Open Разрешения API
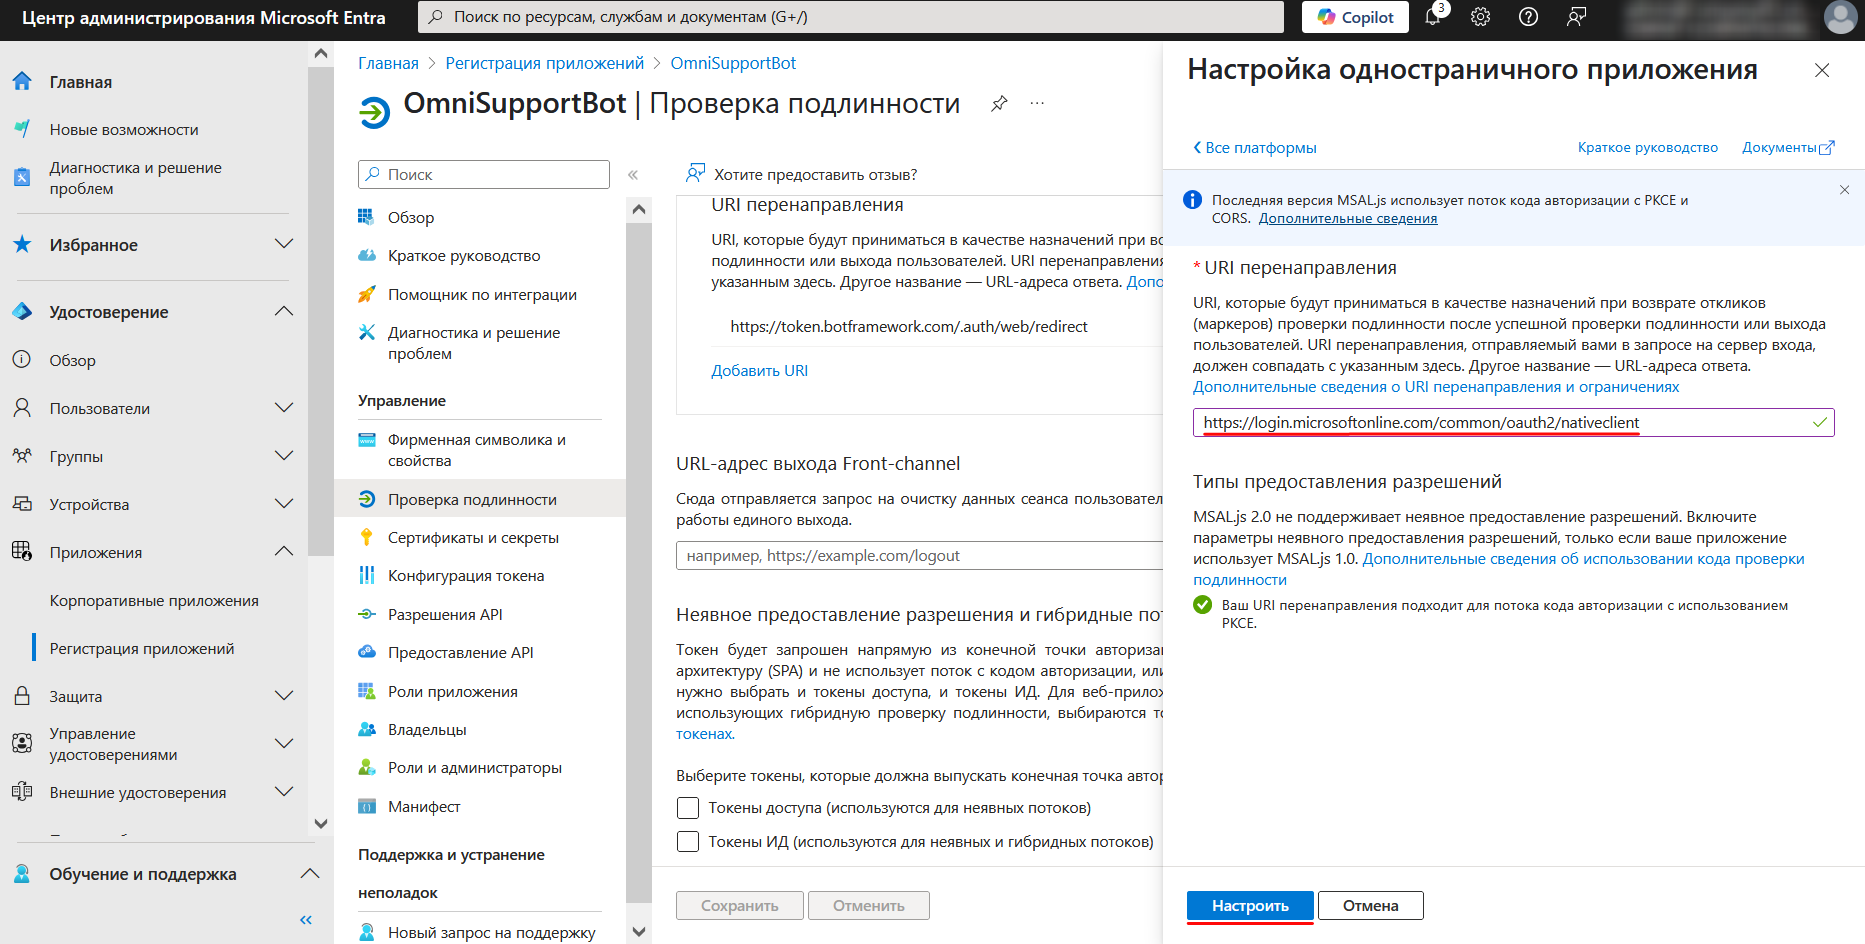1865x944 pixels. pos(445,615)
